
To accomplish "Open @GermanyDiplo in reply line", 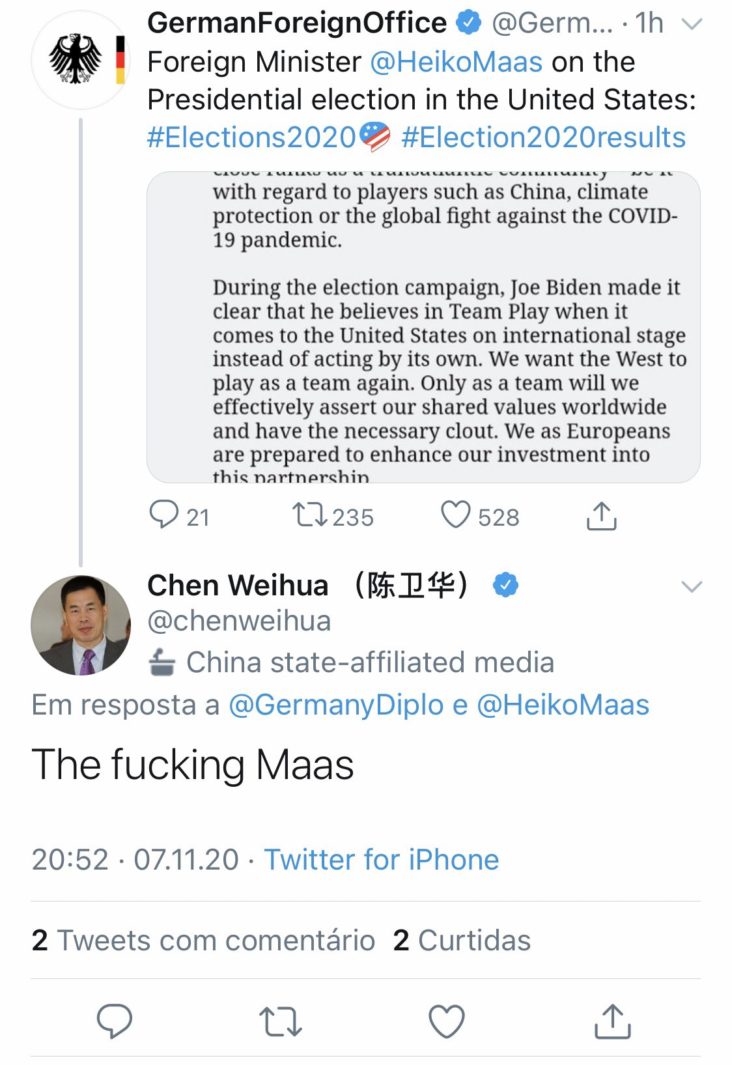I will (336, 704).
